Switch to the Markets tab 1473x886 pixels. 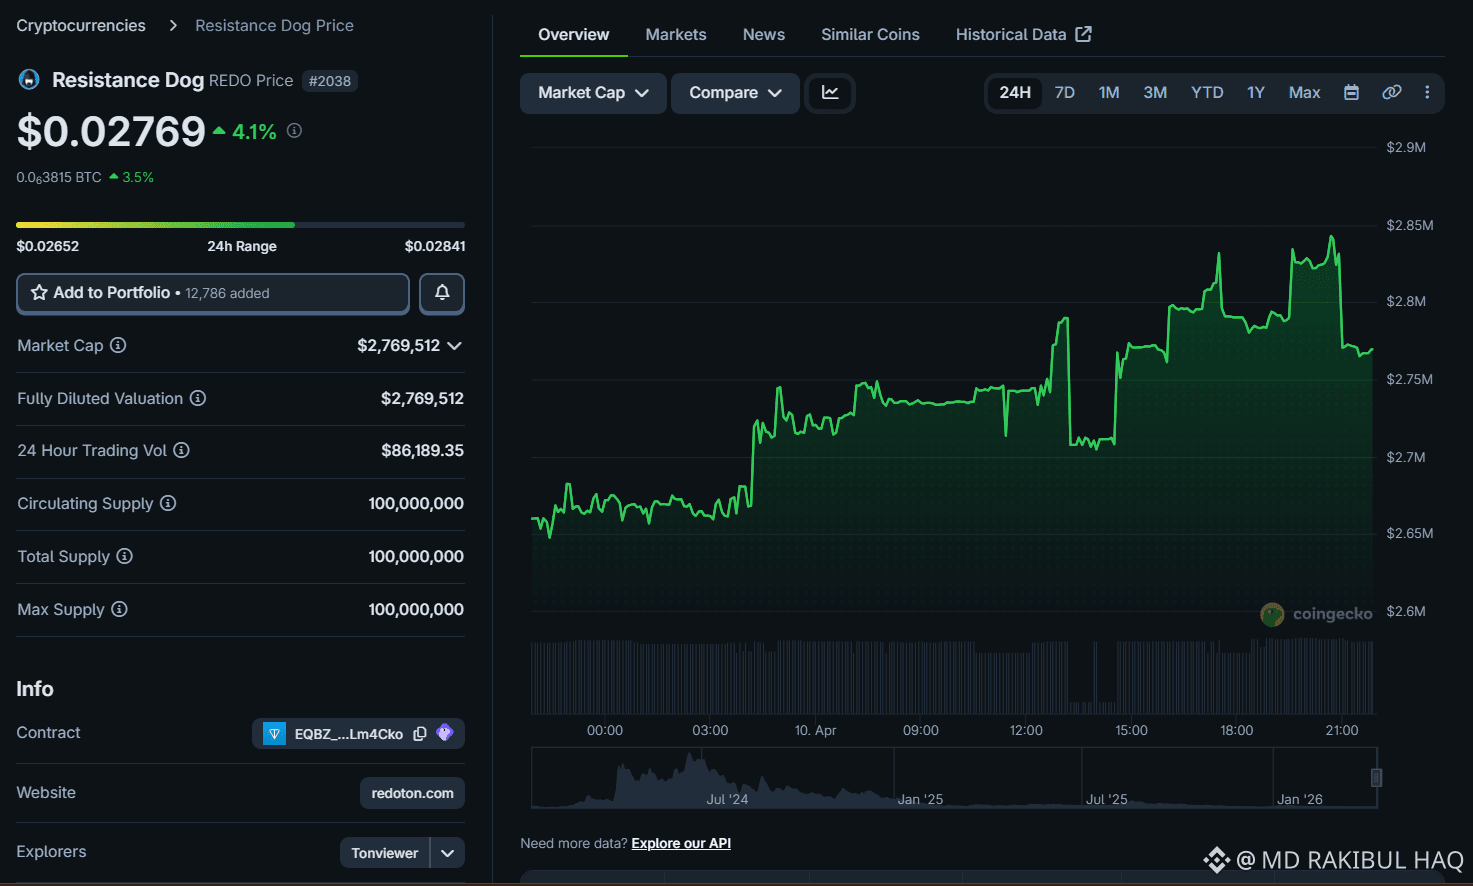pyautogui.click(x=676, y=35)
